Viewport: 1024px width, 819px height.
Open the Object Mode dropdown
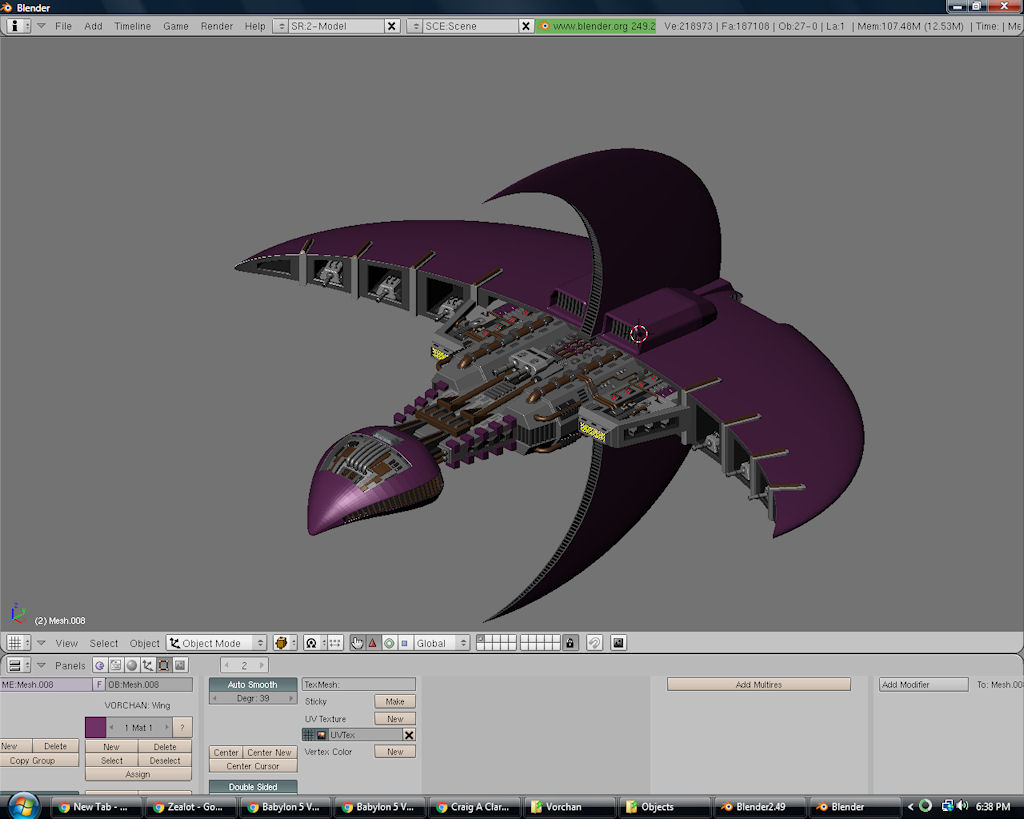click(x=216, y=643)
